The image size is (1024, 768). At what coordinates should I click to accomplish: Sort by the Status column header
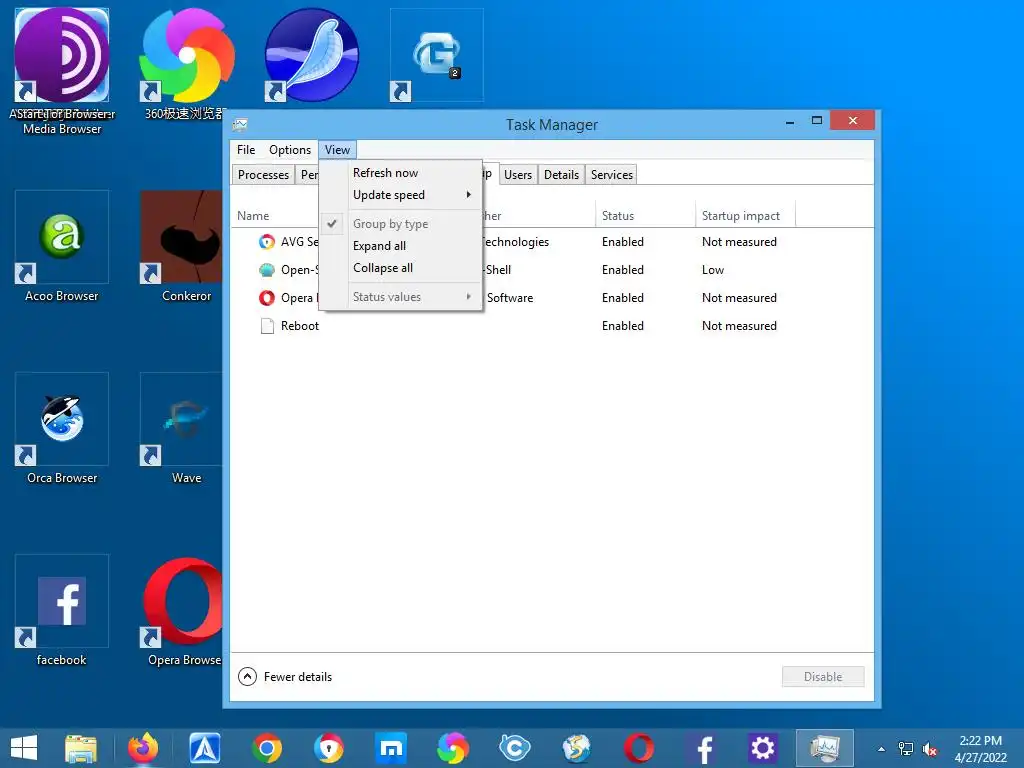coord(645,216)
